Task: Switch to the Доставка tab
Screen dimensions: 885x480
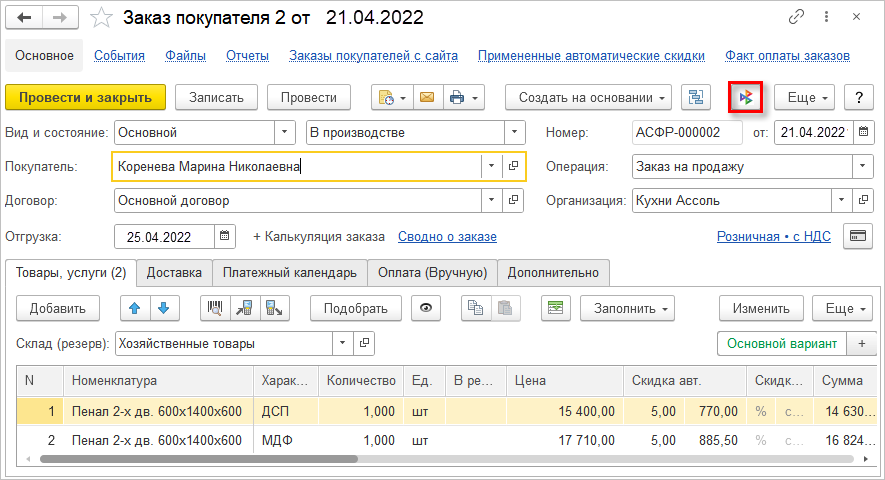Action: [x=174, y=272]
